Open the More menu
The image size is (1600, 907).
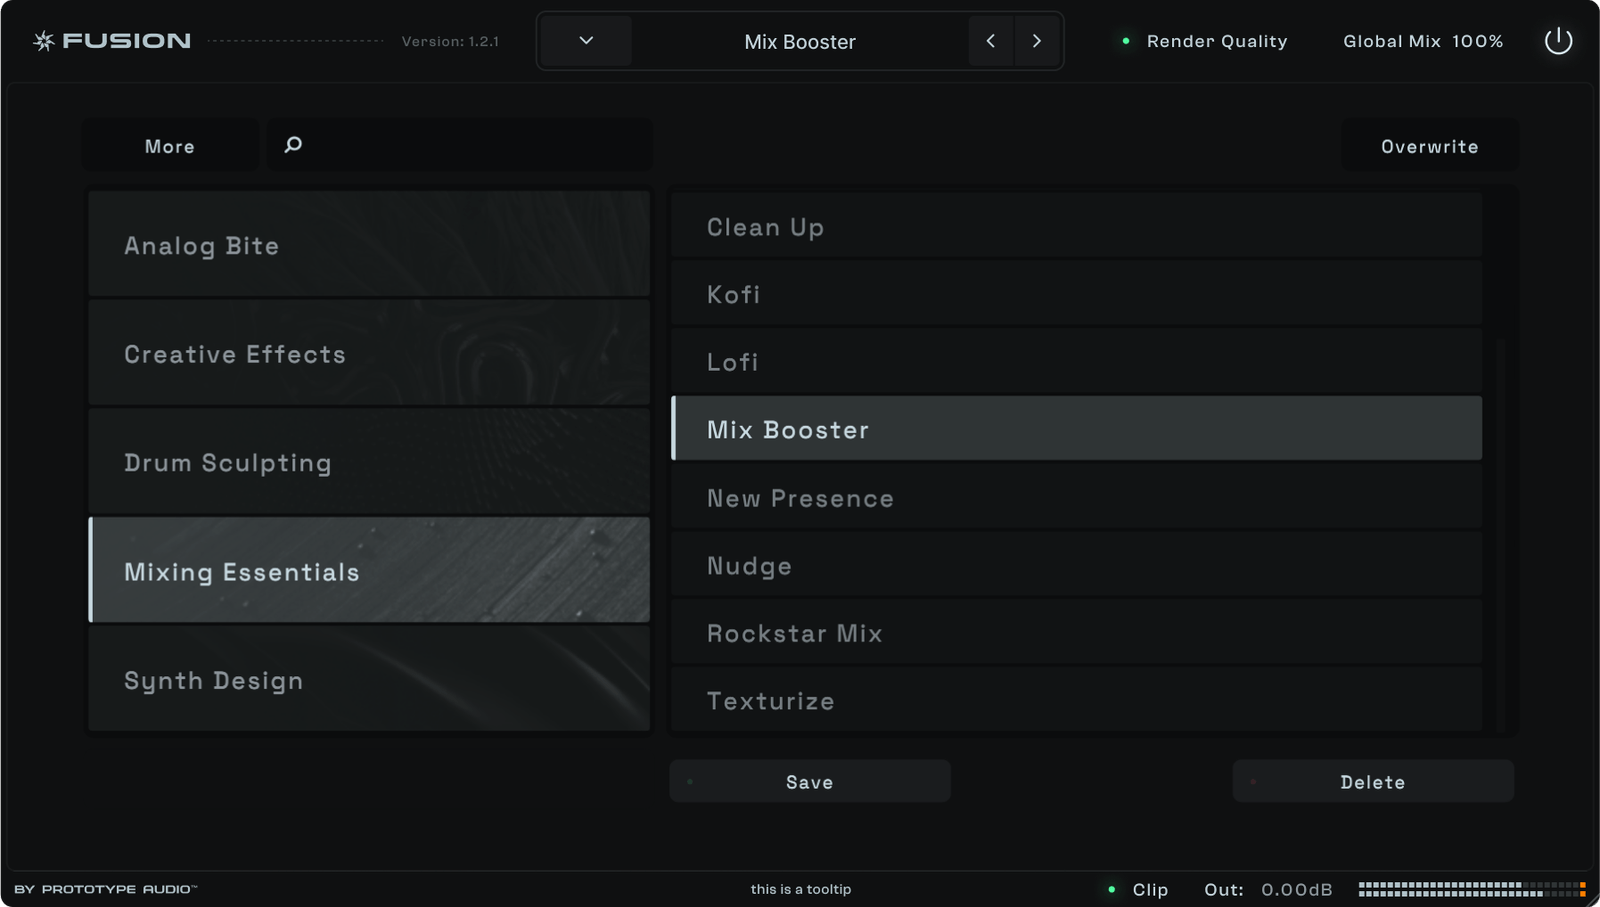[169, 145]
